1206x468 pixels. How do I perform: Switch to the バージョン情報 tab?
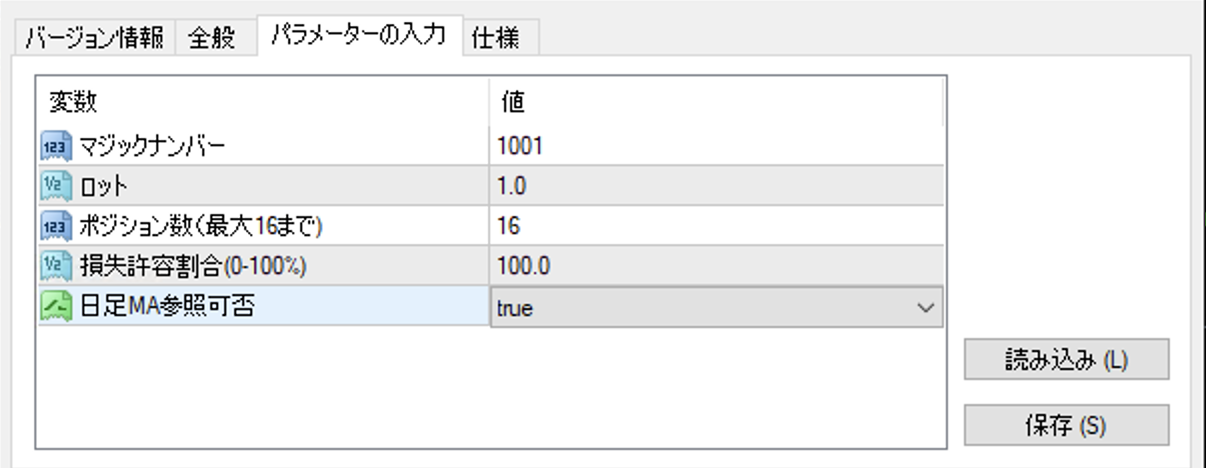click(94, 37)
